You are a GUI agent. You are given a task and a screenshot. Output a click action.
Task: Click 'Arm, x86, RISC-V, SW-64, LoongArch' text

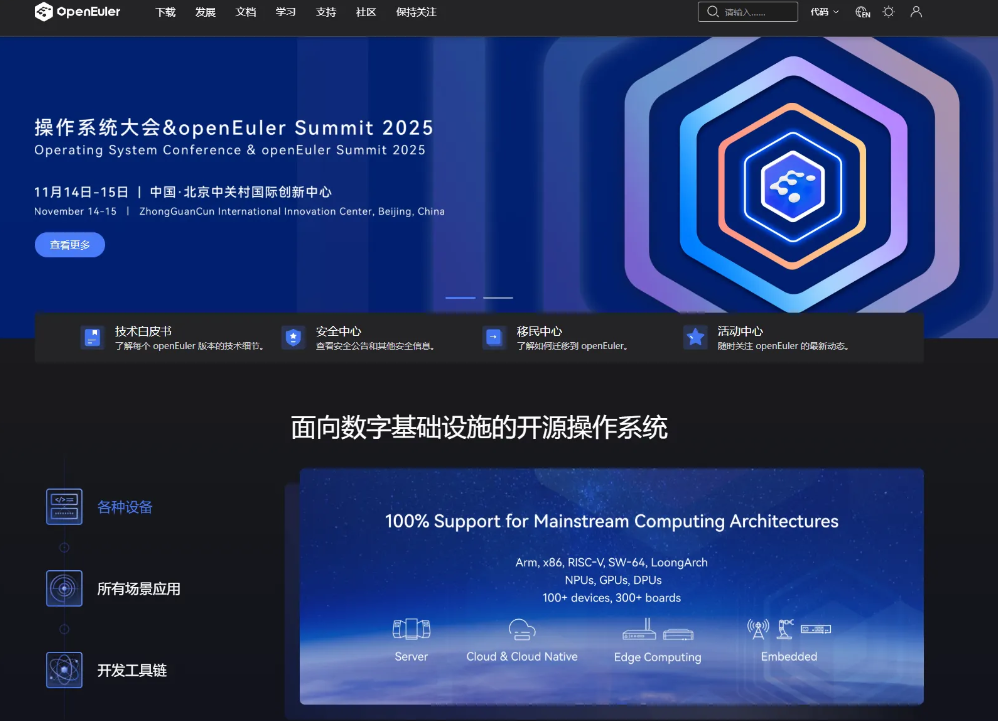pos(612,563)
